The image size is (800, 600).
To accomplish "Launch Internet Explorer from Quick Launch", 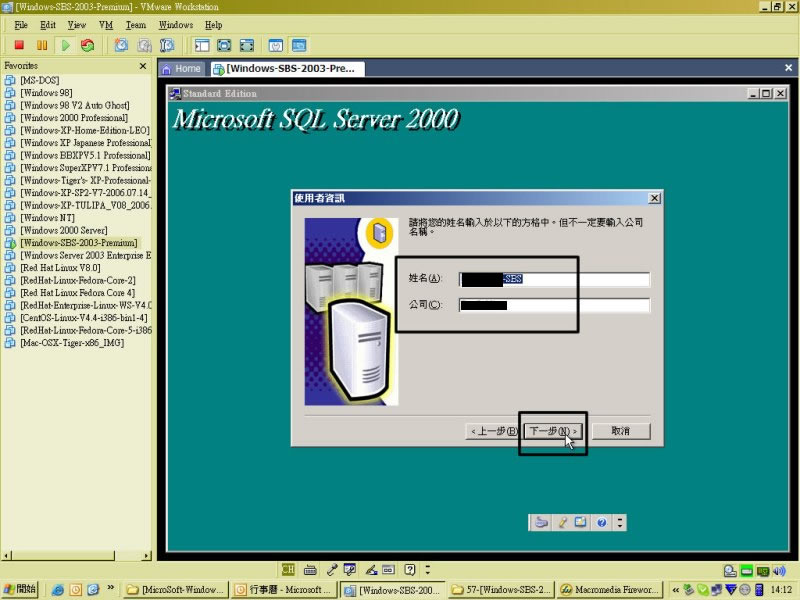I will [58, 590].
